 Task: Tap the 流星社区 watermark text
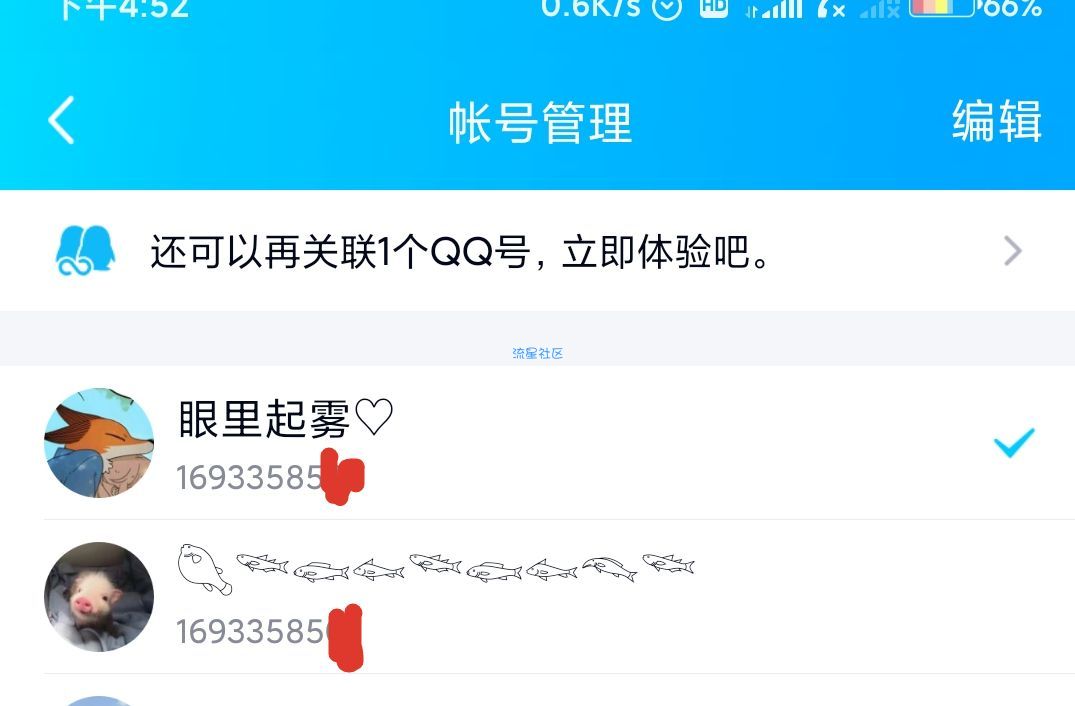point(538,353)
